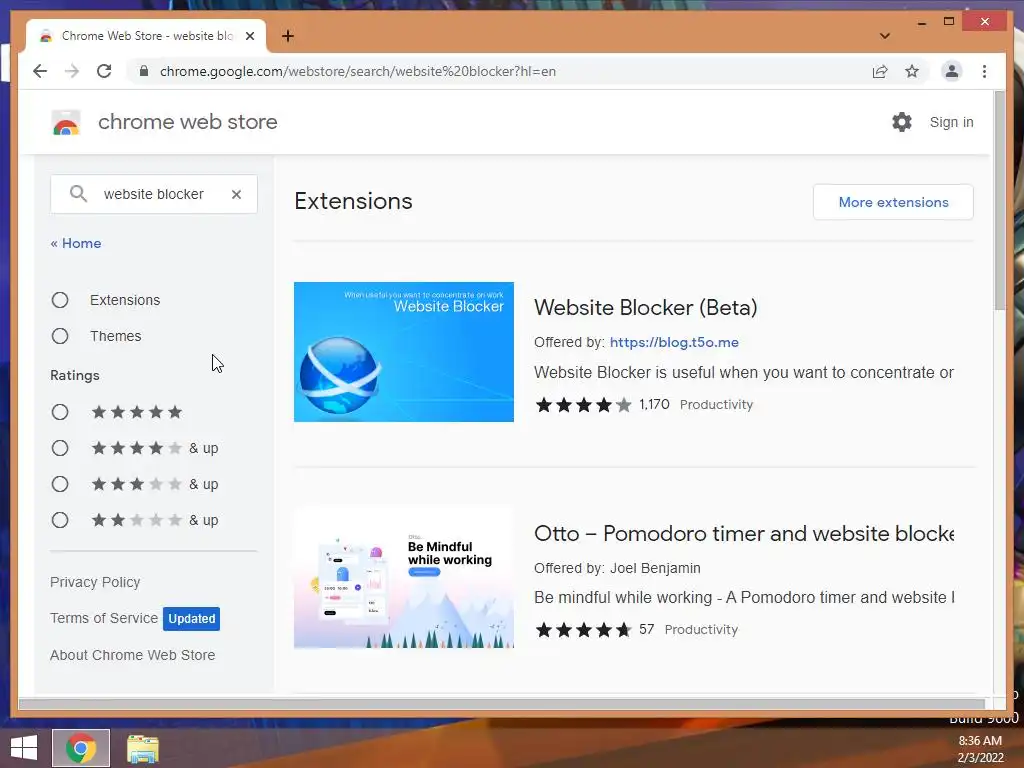View site info via the lock icon

click(144, 71)
